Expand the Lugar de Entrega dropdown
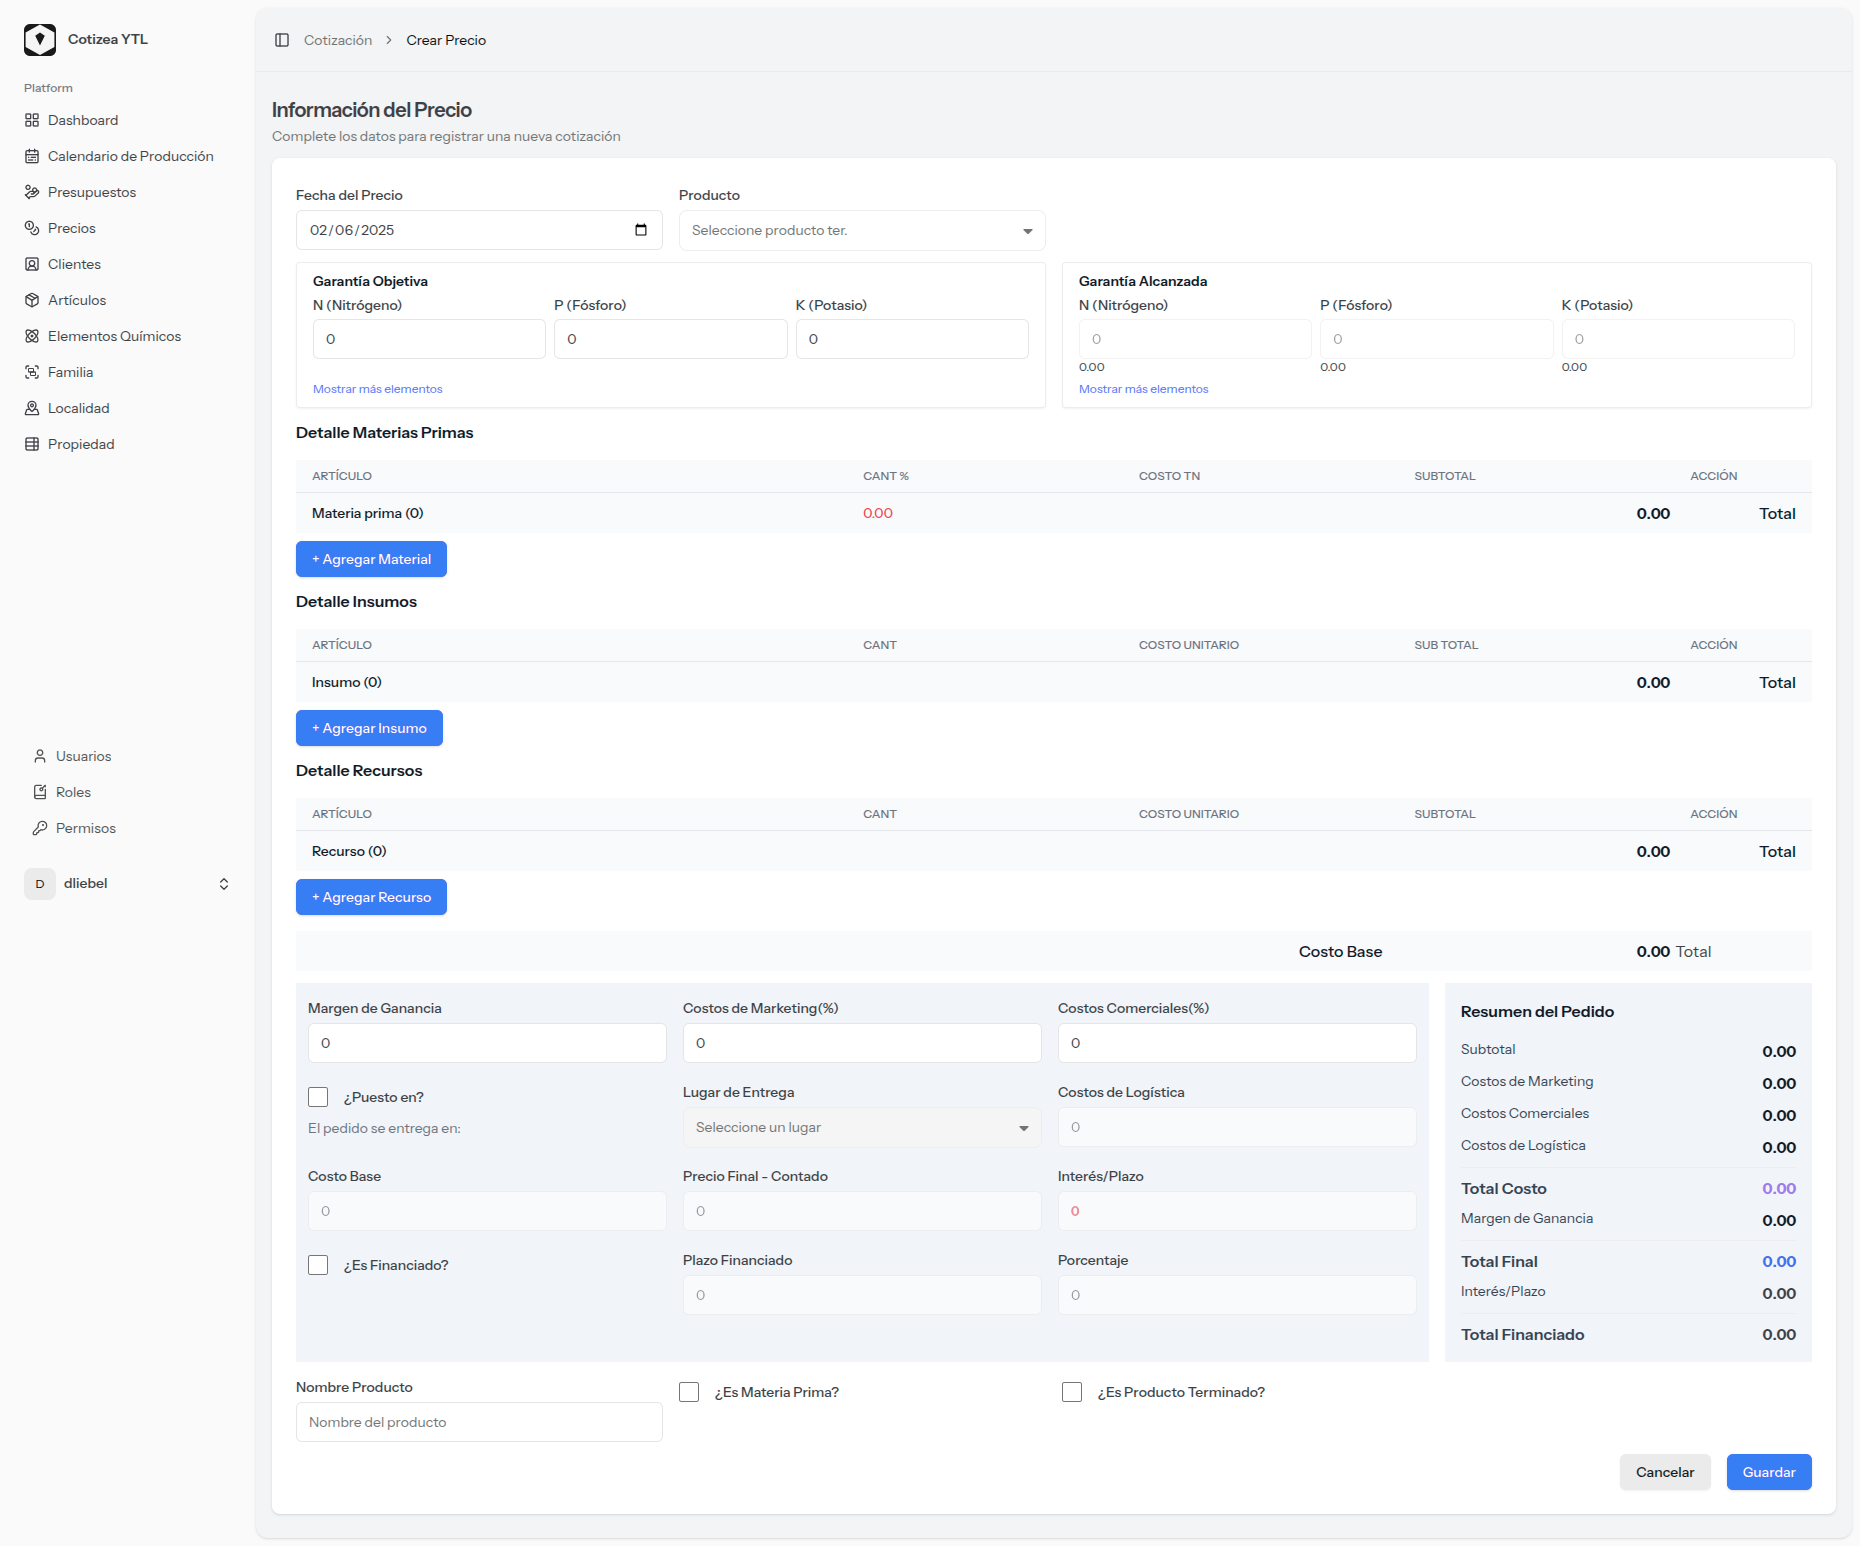 [x=861, y=1127]
